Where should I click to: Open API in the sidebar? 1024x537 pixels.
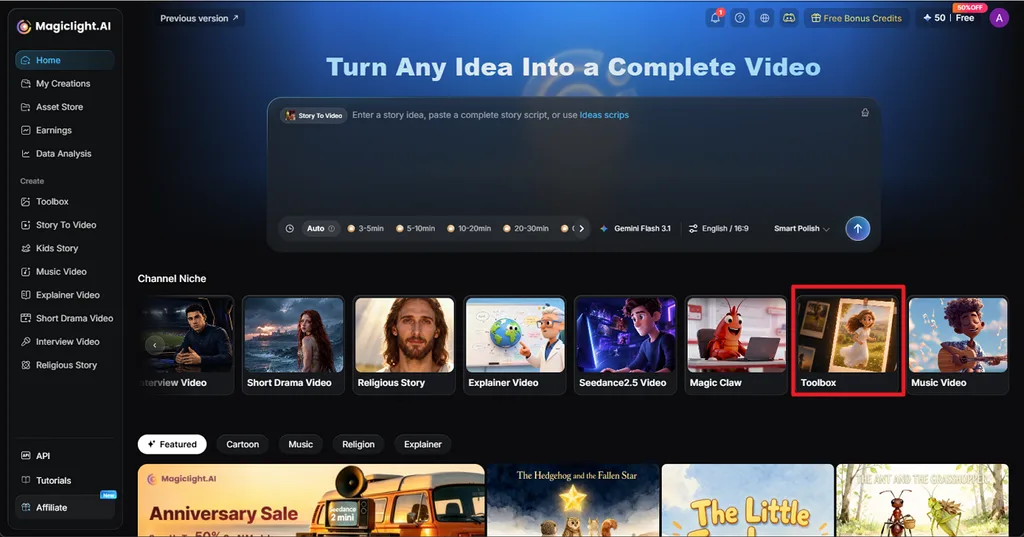[65, 456]
